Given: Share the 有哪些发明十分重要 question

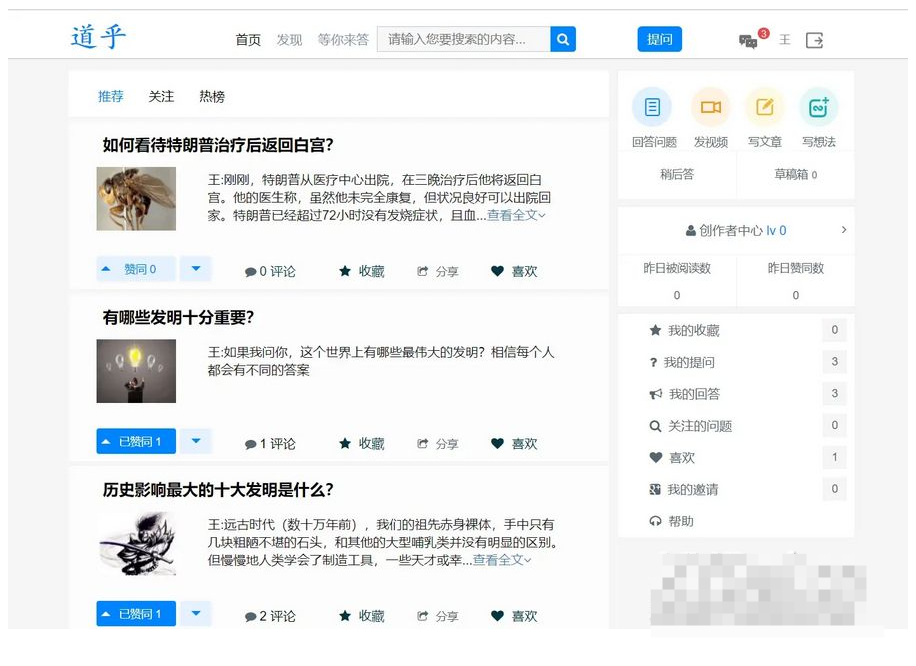Looking at the screenshot, I should tap(438, 443).
